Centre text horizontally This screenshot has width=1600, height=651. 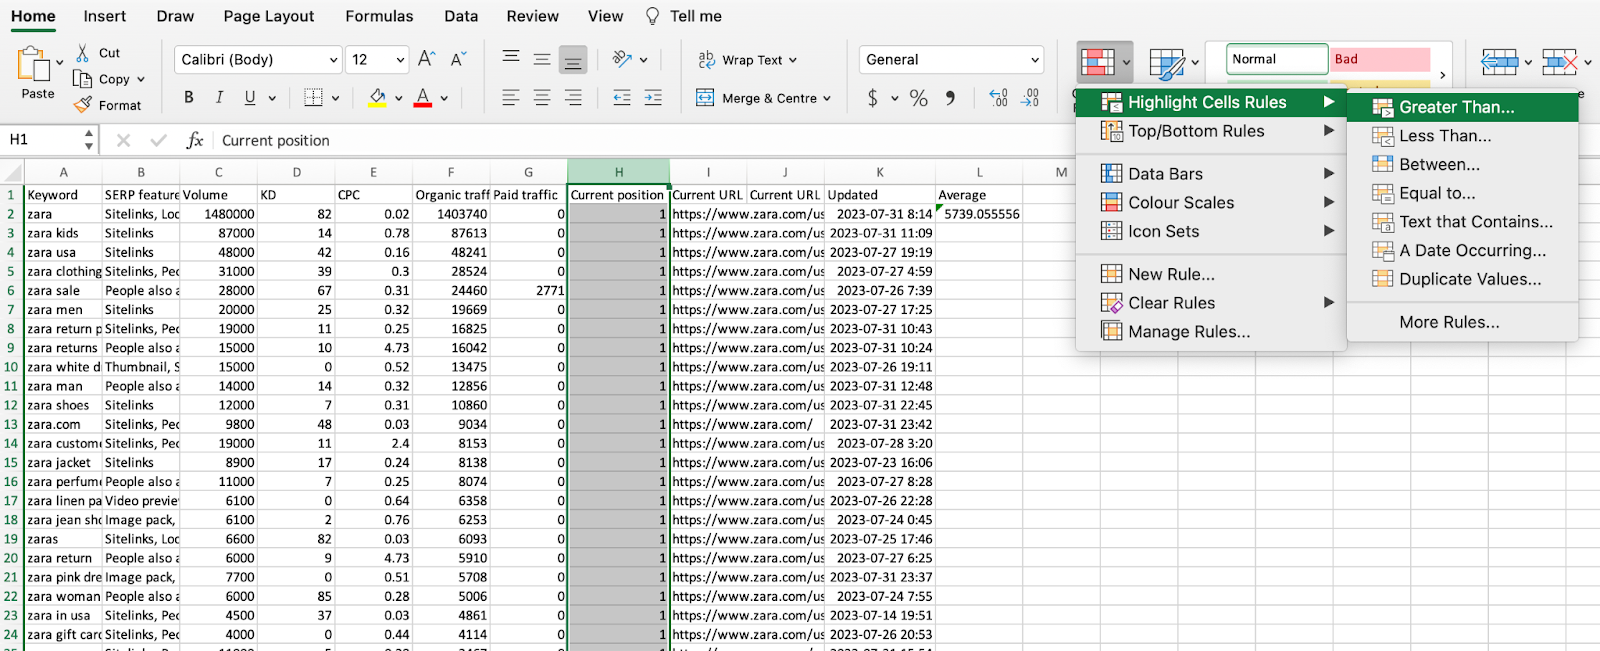pos(542,98)
